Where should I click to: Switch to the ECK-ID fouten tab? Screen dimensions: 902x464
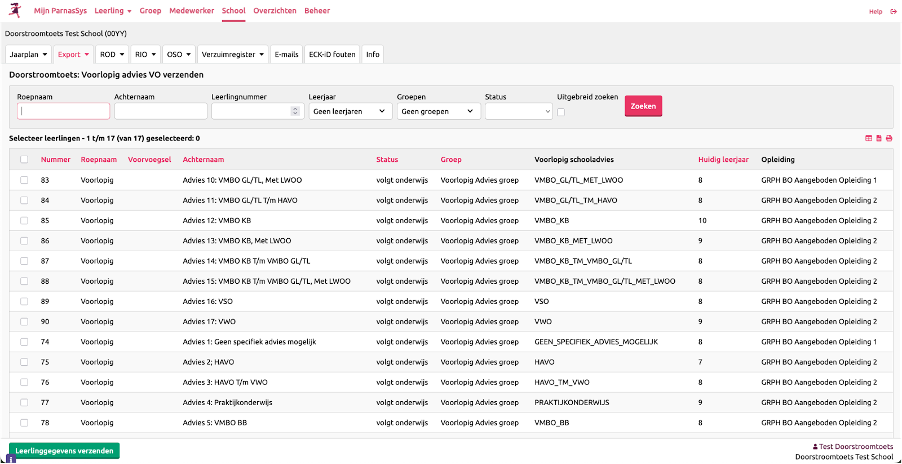pyautogui.click(x=331, y=54)
